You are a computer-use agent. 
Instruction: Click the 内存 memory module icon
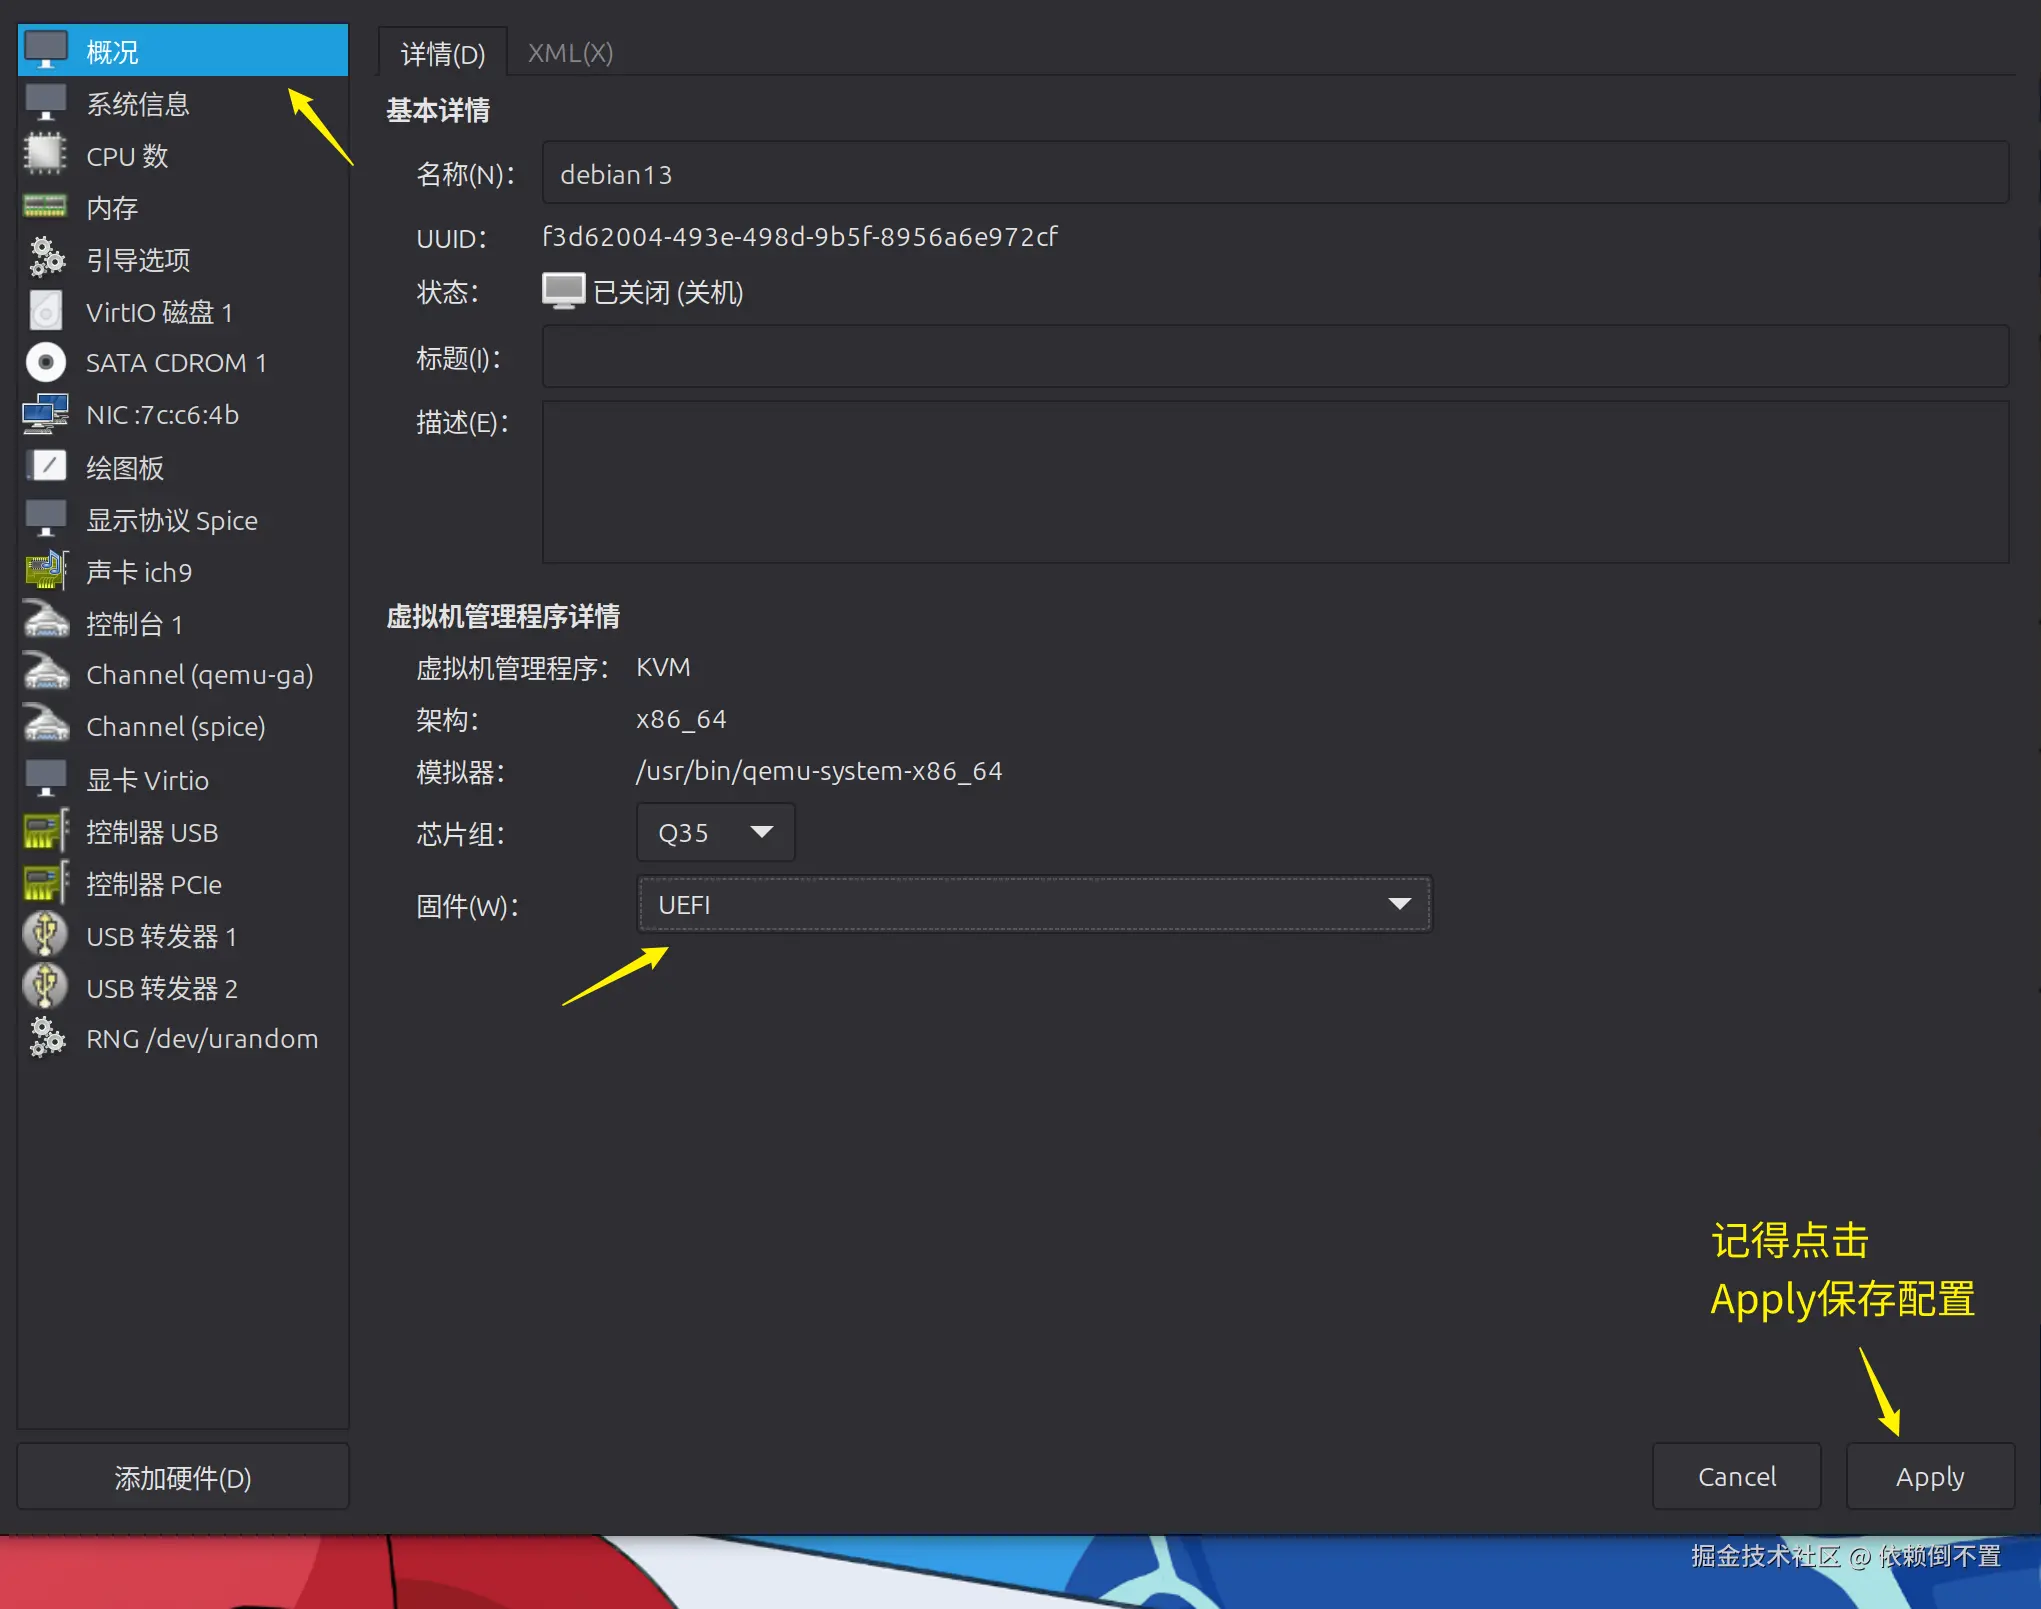click(x=45, y=207)
